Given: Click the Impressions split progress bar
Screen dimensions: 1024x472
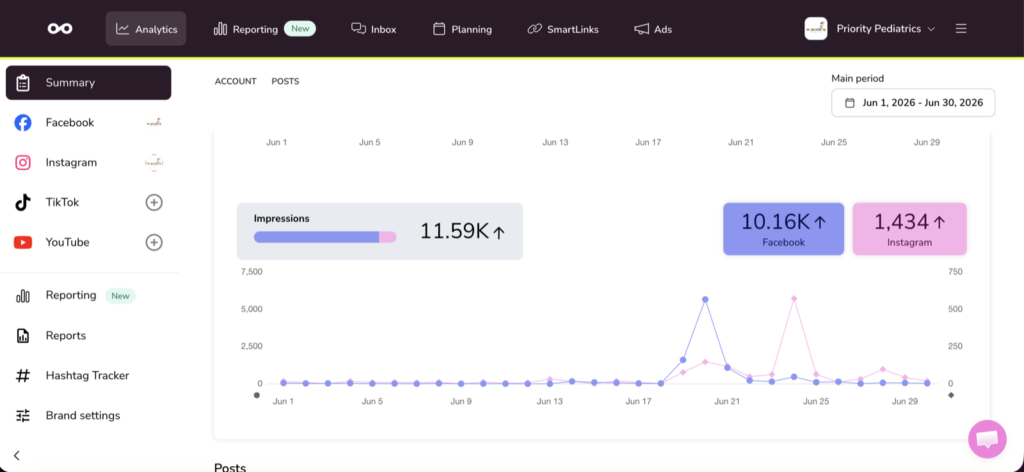Looking at the screenshot, I should click(325, 237).
